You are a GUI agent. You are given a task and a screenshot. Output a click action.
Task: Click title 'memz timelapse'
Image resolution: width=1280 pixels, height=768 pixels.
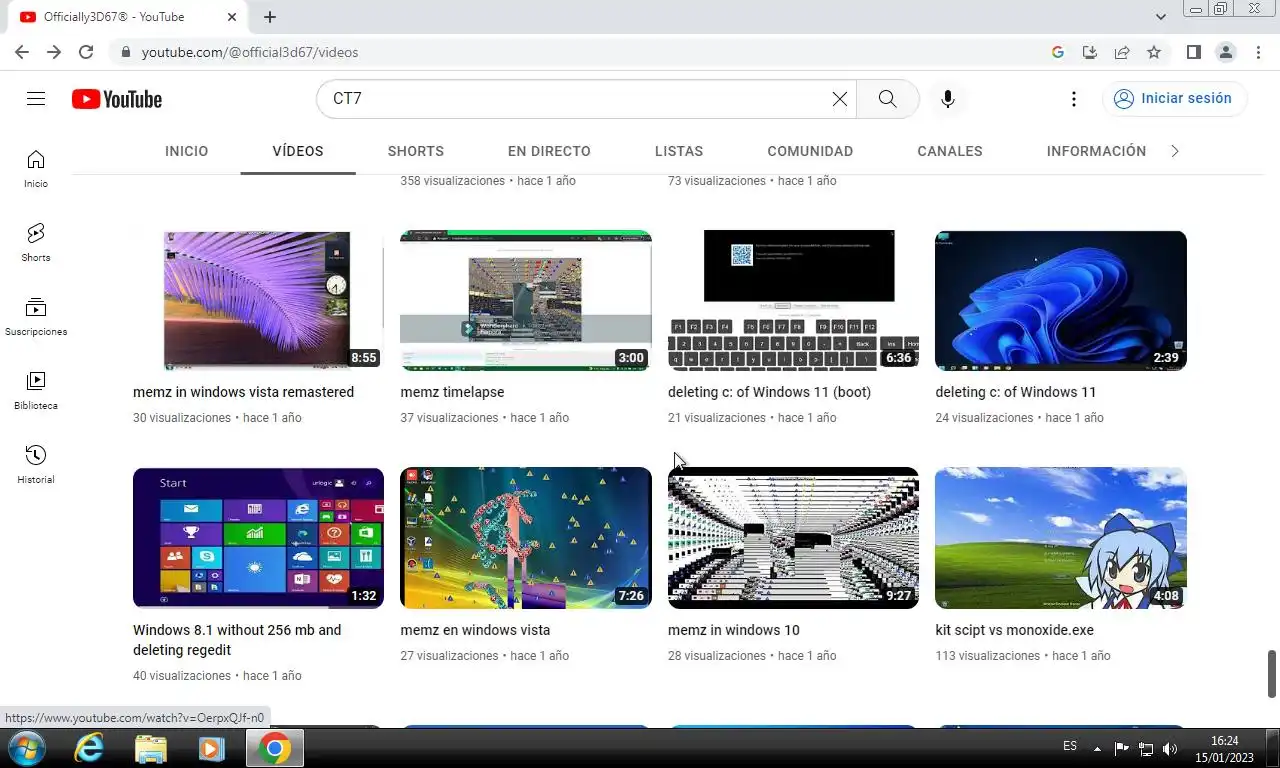point(452,392)
